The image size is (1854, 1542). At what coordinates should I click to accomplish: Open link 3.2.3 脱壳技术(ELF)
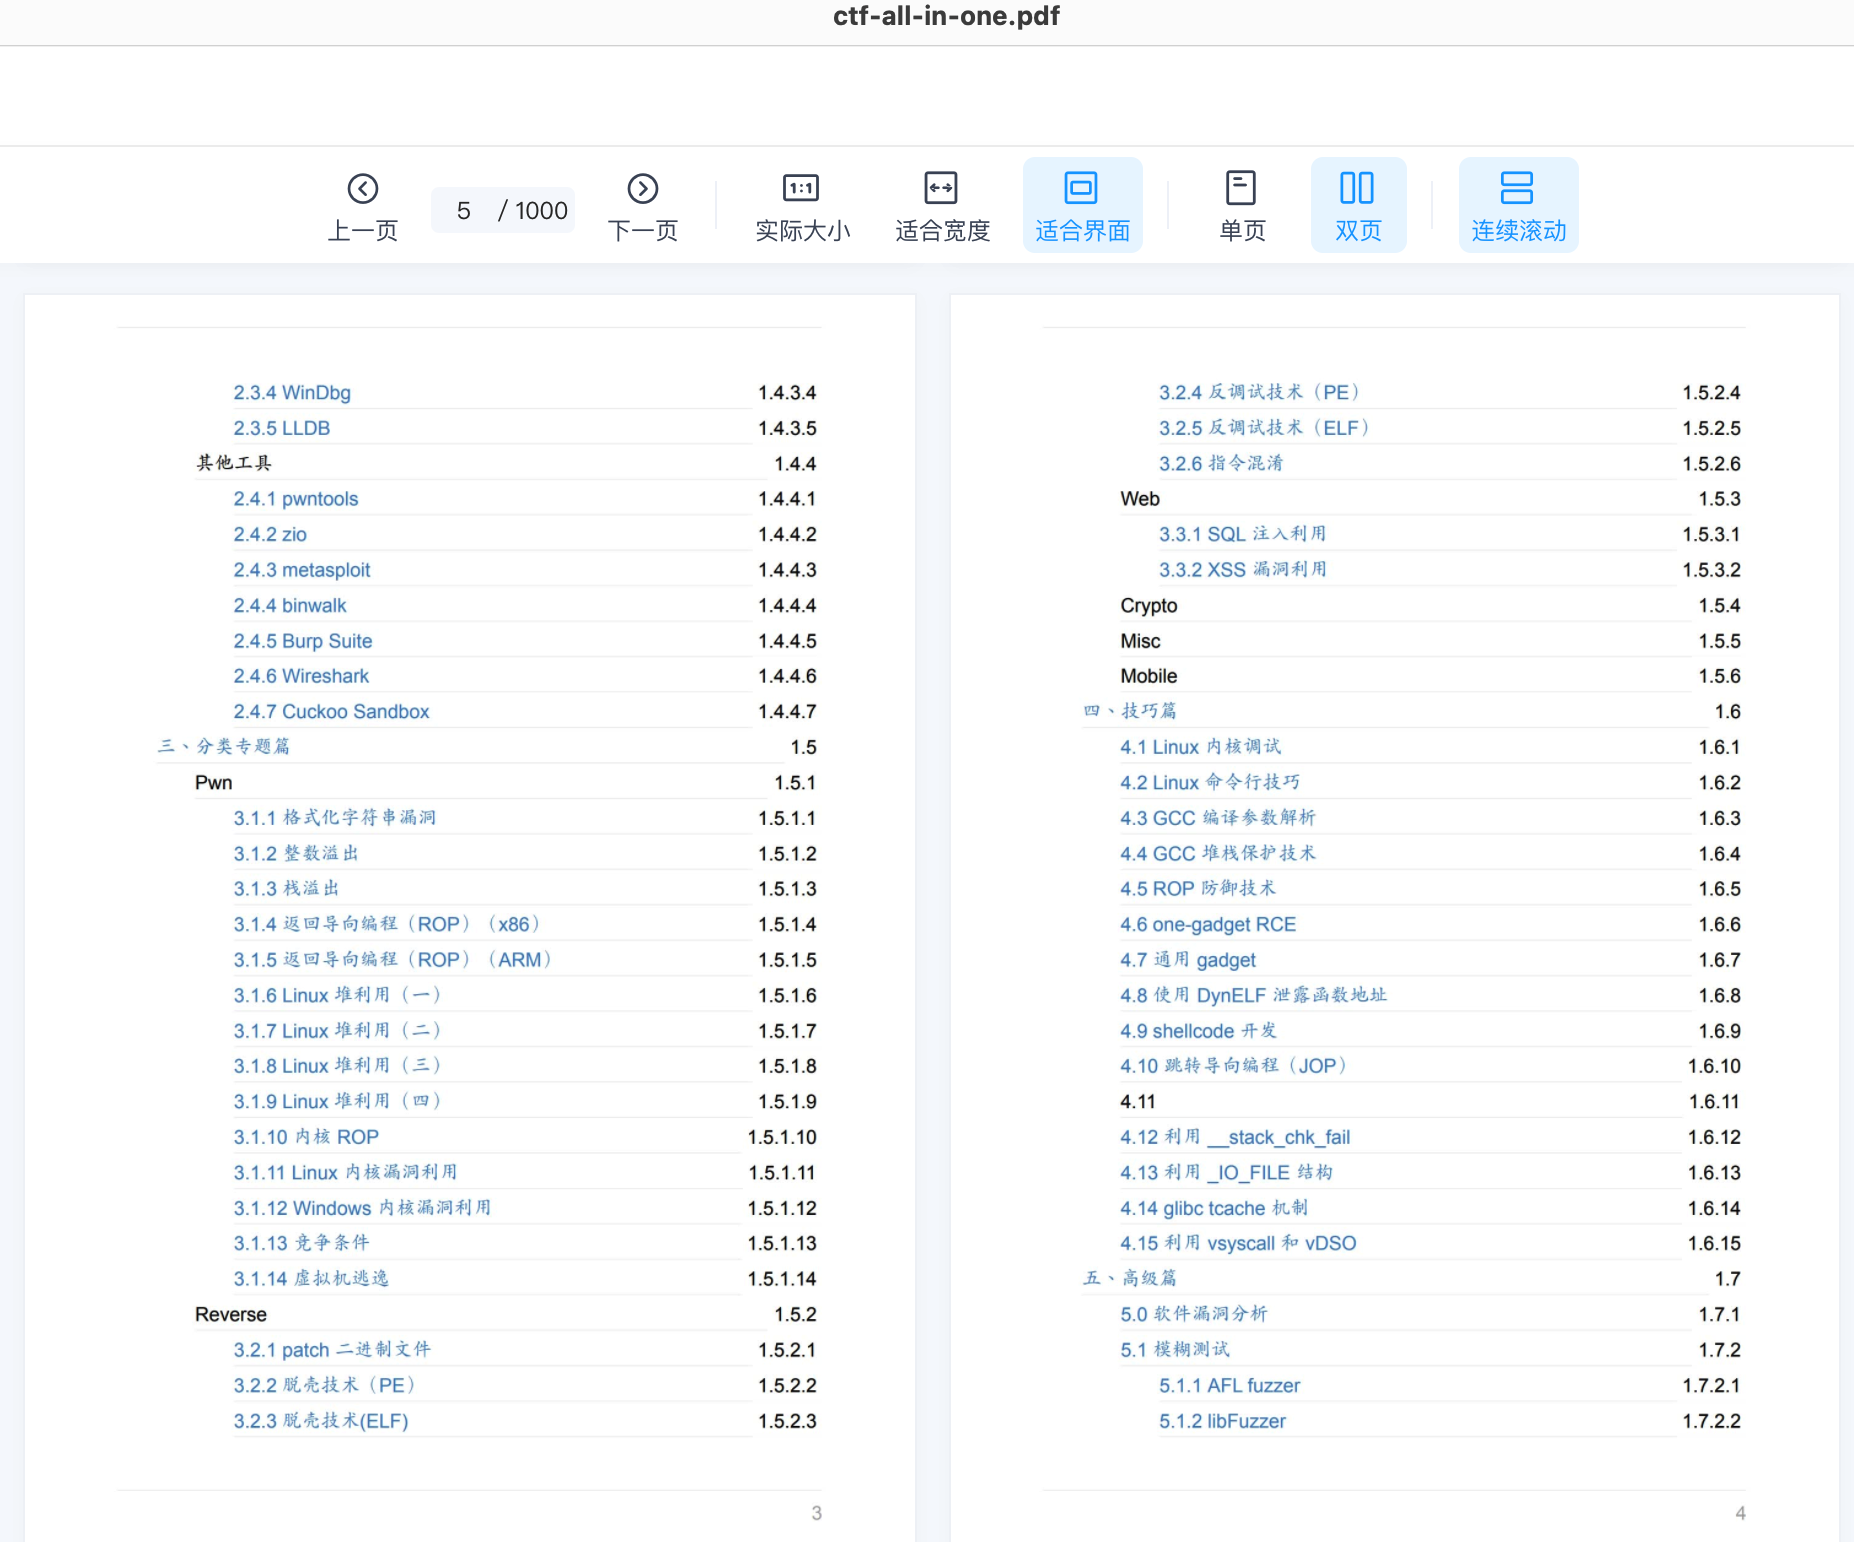coord(321,1421)
